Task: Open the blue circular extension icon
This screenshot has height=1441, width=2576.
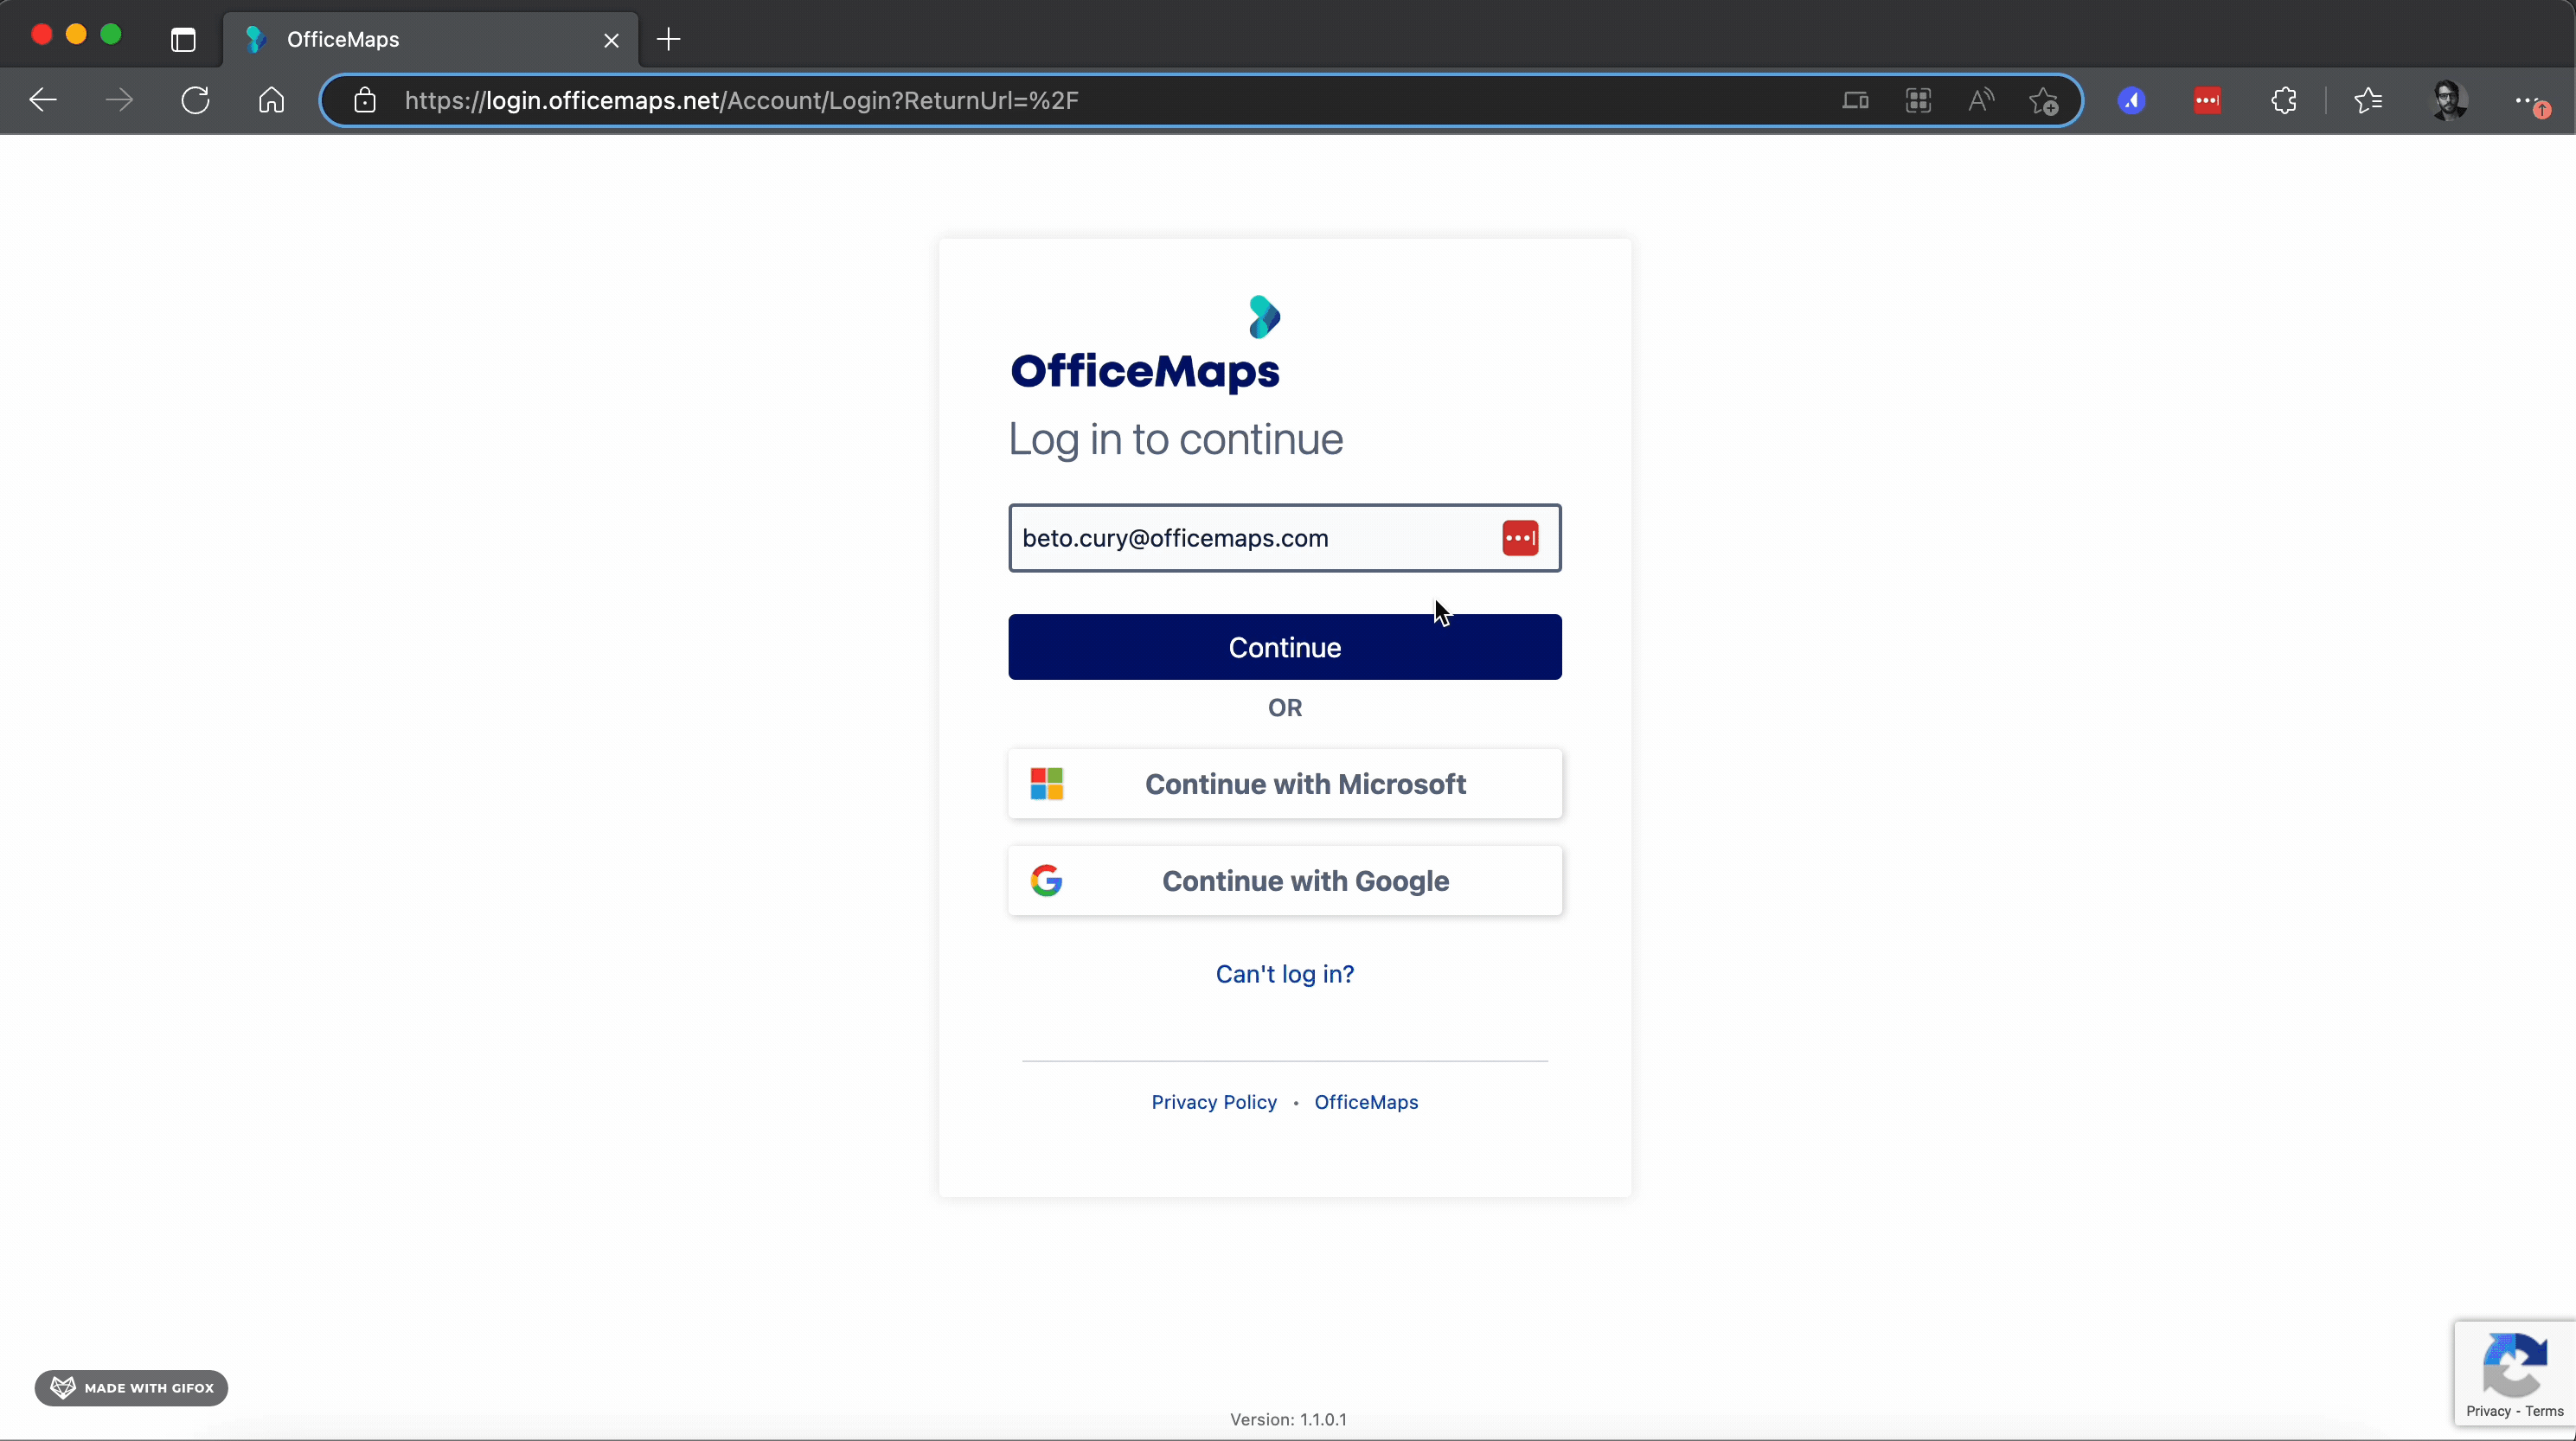Action: pyautogui.click(x=2132, y=100)
